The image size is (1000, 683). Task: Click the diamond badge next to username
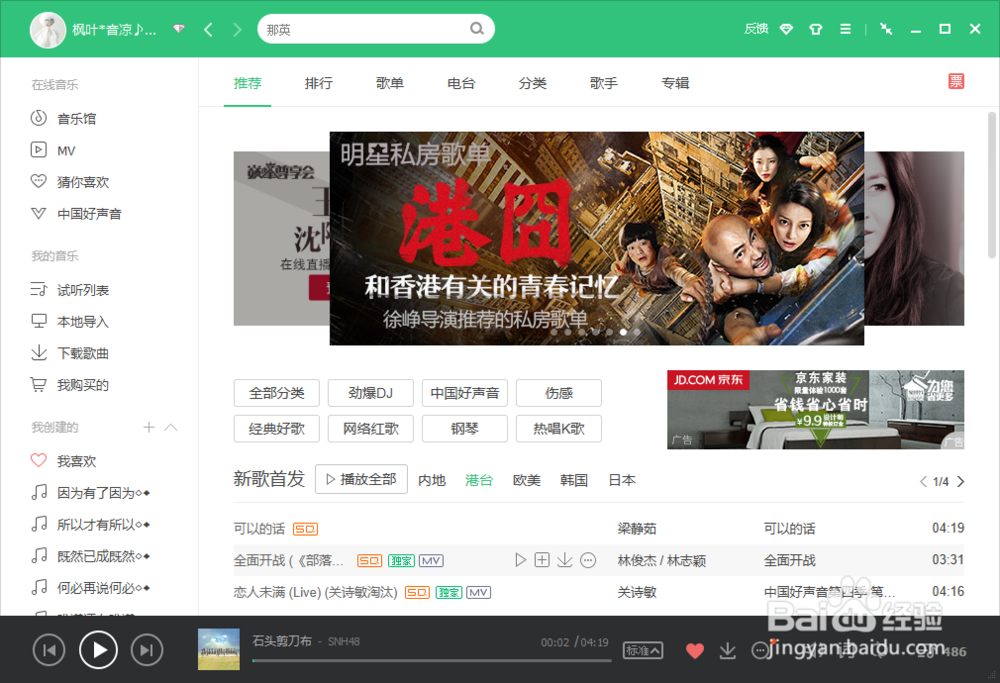[x=179, y=29]
